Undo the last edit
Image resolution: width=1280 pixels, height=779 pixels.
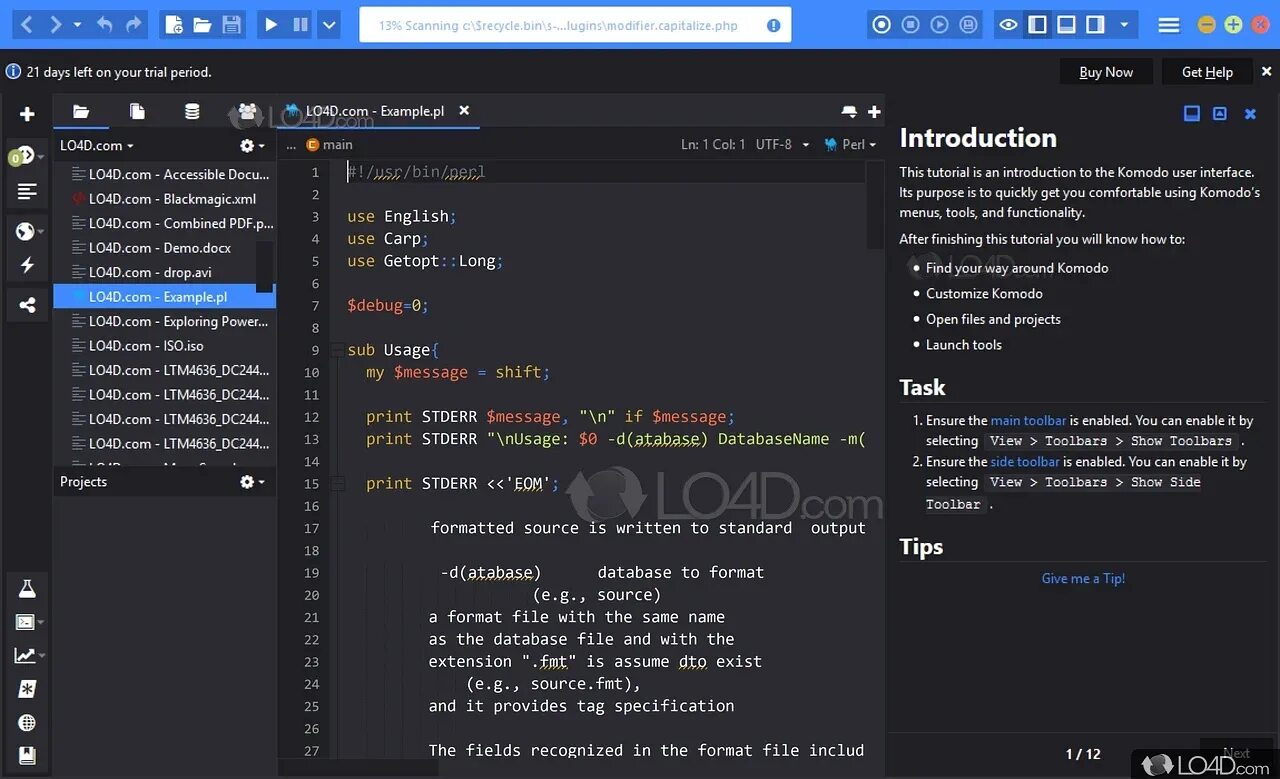[105, 25]
